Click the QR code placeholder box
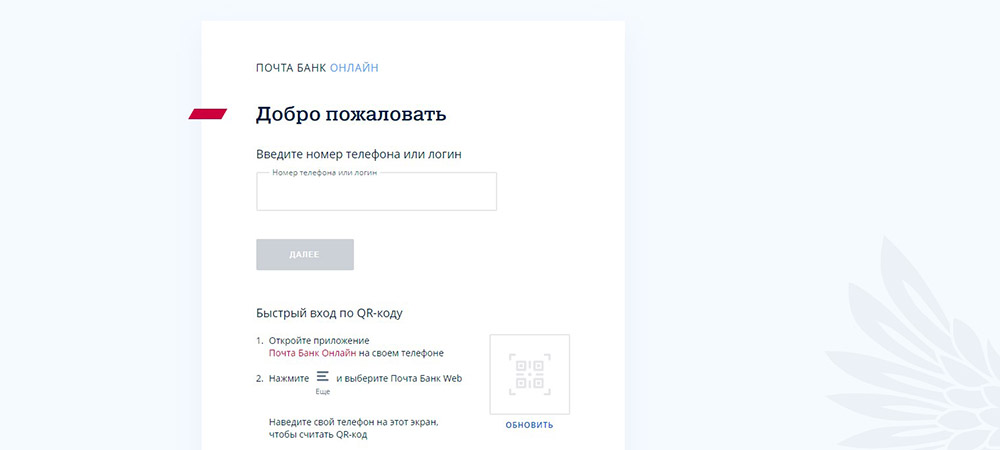 point(529,374)
